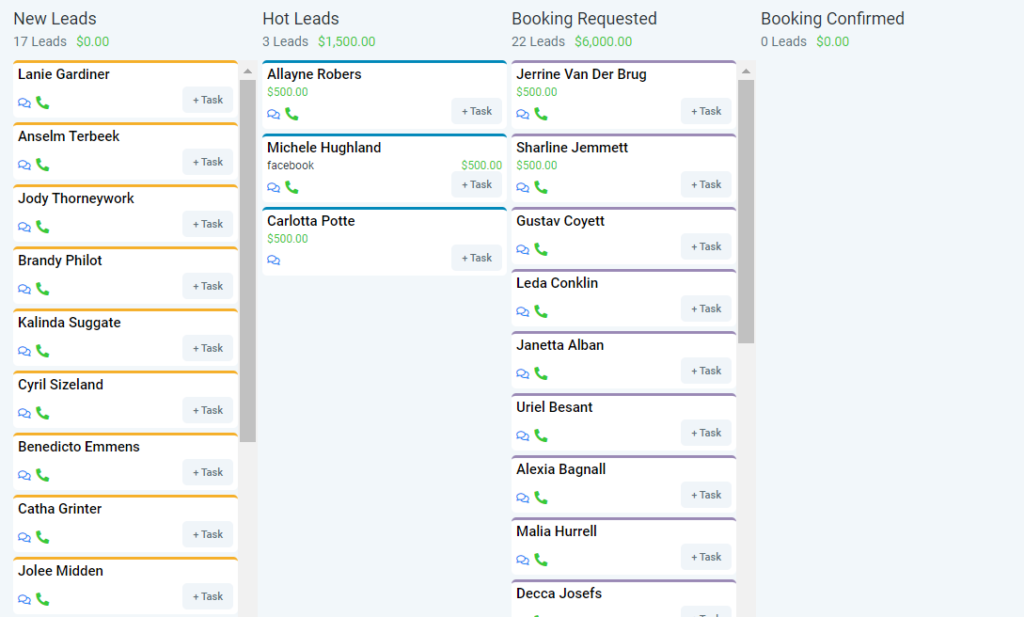Click + Task on Alexia Bagnall's card

(x=706, y=494)
